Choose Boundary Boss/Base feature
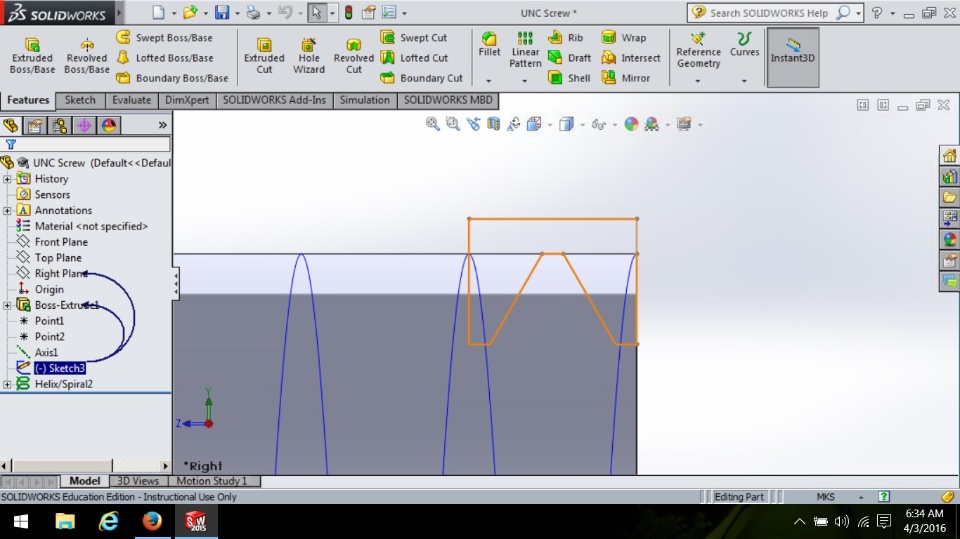Image resolution: width=960 pixels, height=539 pixels. click(x=172, y=78)
